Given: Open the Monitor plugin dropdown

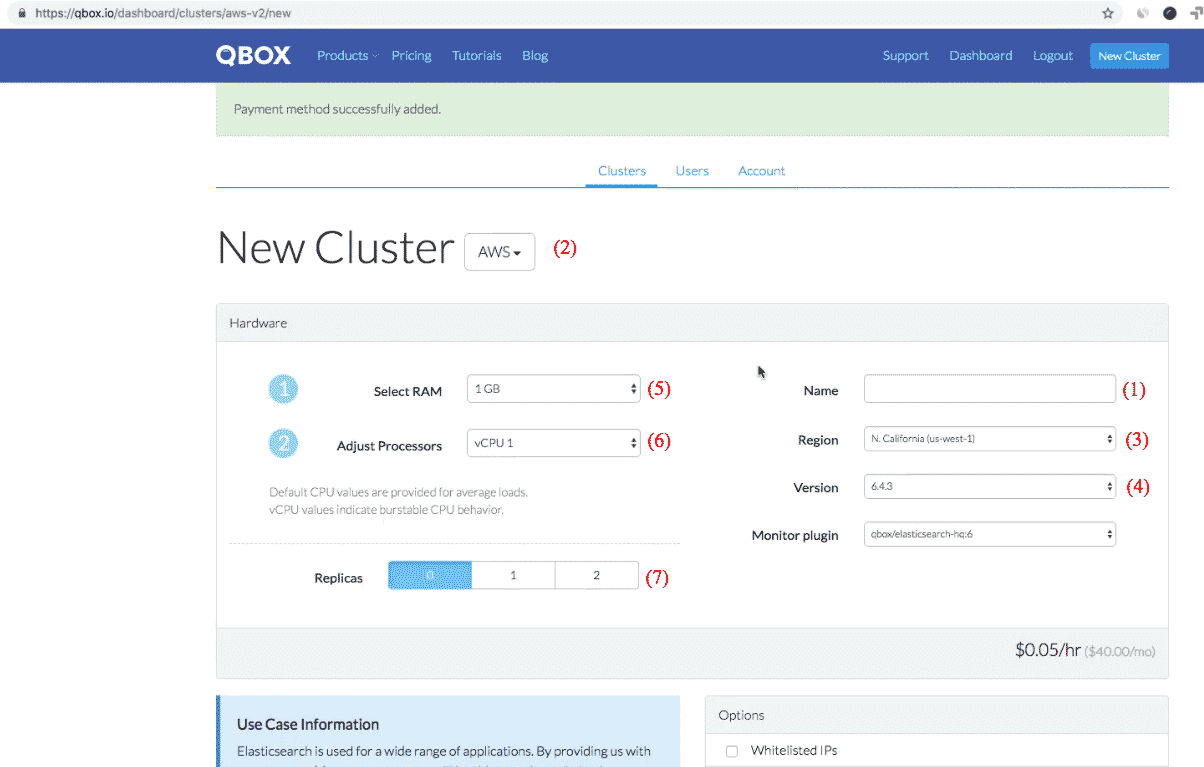Looking at the screenshot, I should [989, 534].
